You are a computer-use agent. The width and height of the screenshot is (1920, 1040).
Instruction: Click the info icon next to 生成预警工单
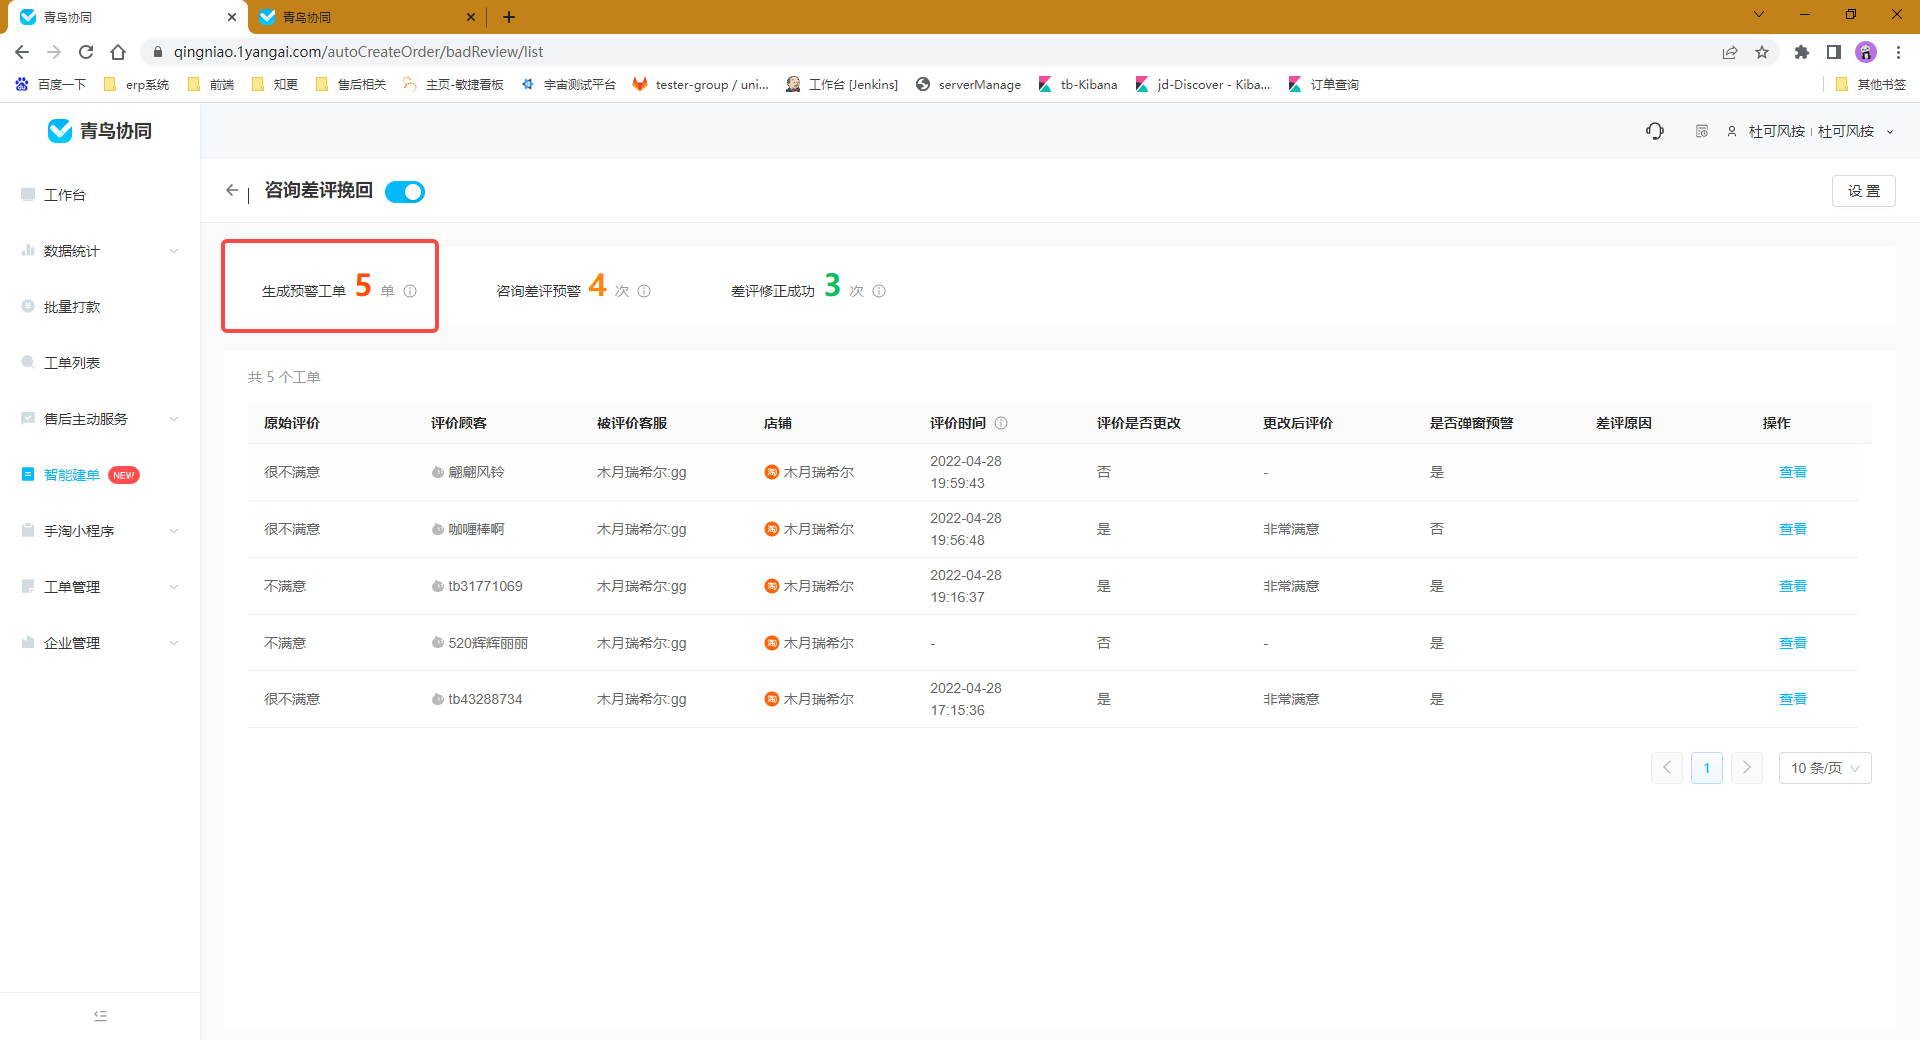tap(410, 291)
